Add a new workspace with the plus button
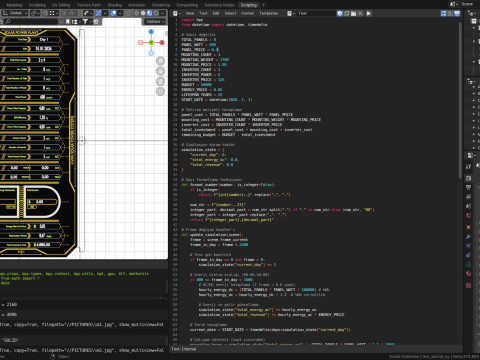480x360 pixels. point(263,5)
